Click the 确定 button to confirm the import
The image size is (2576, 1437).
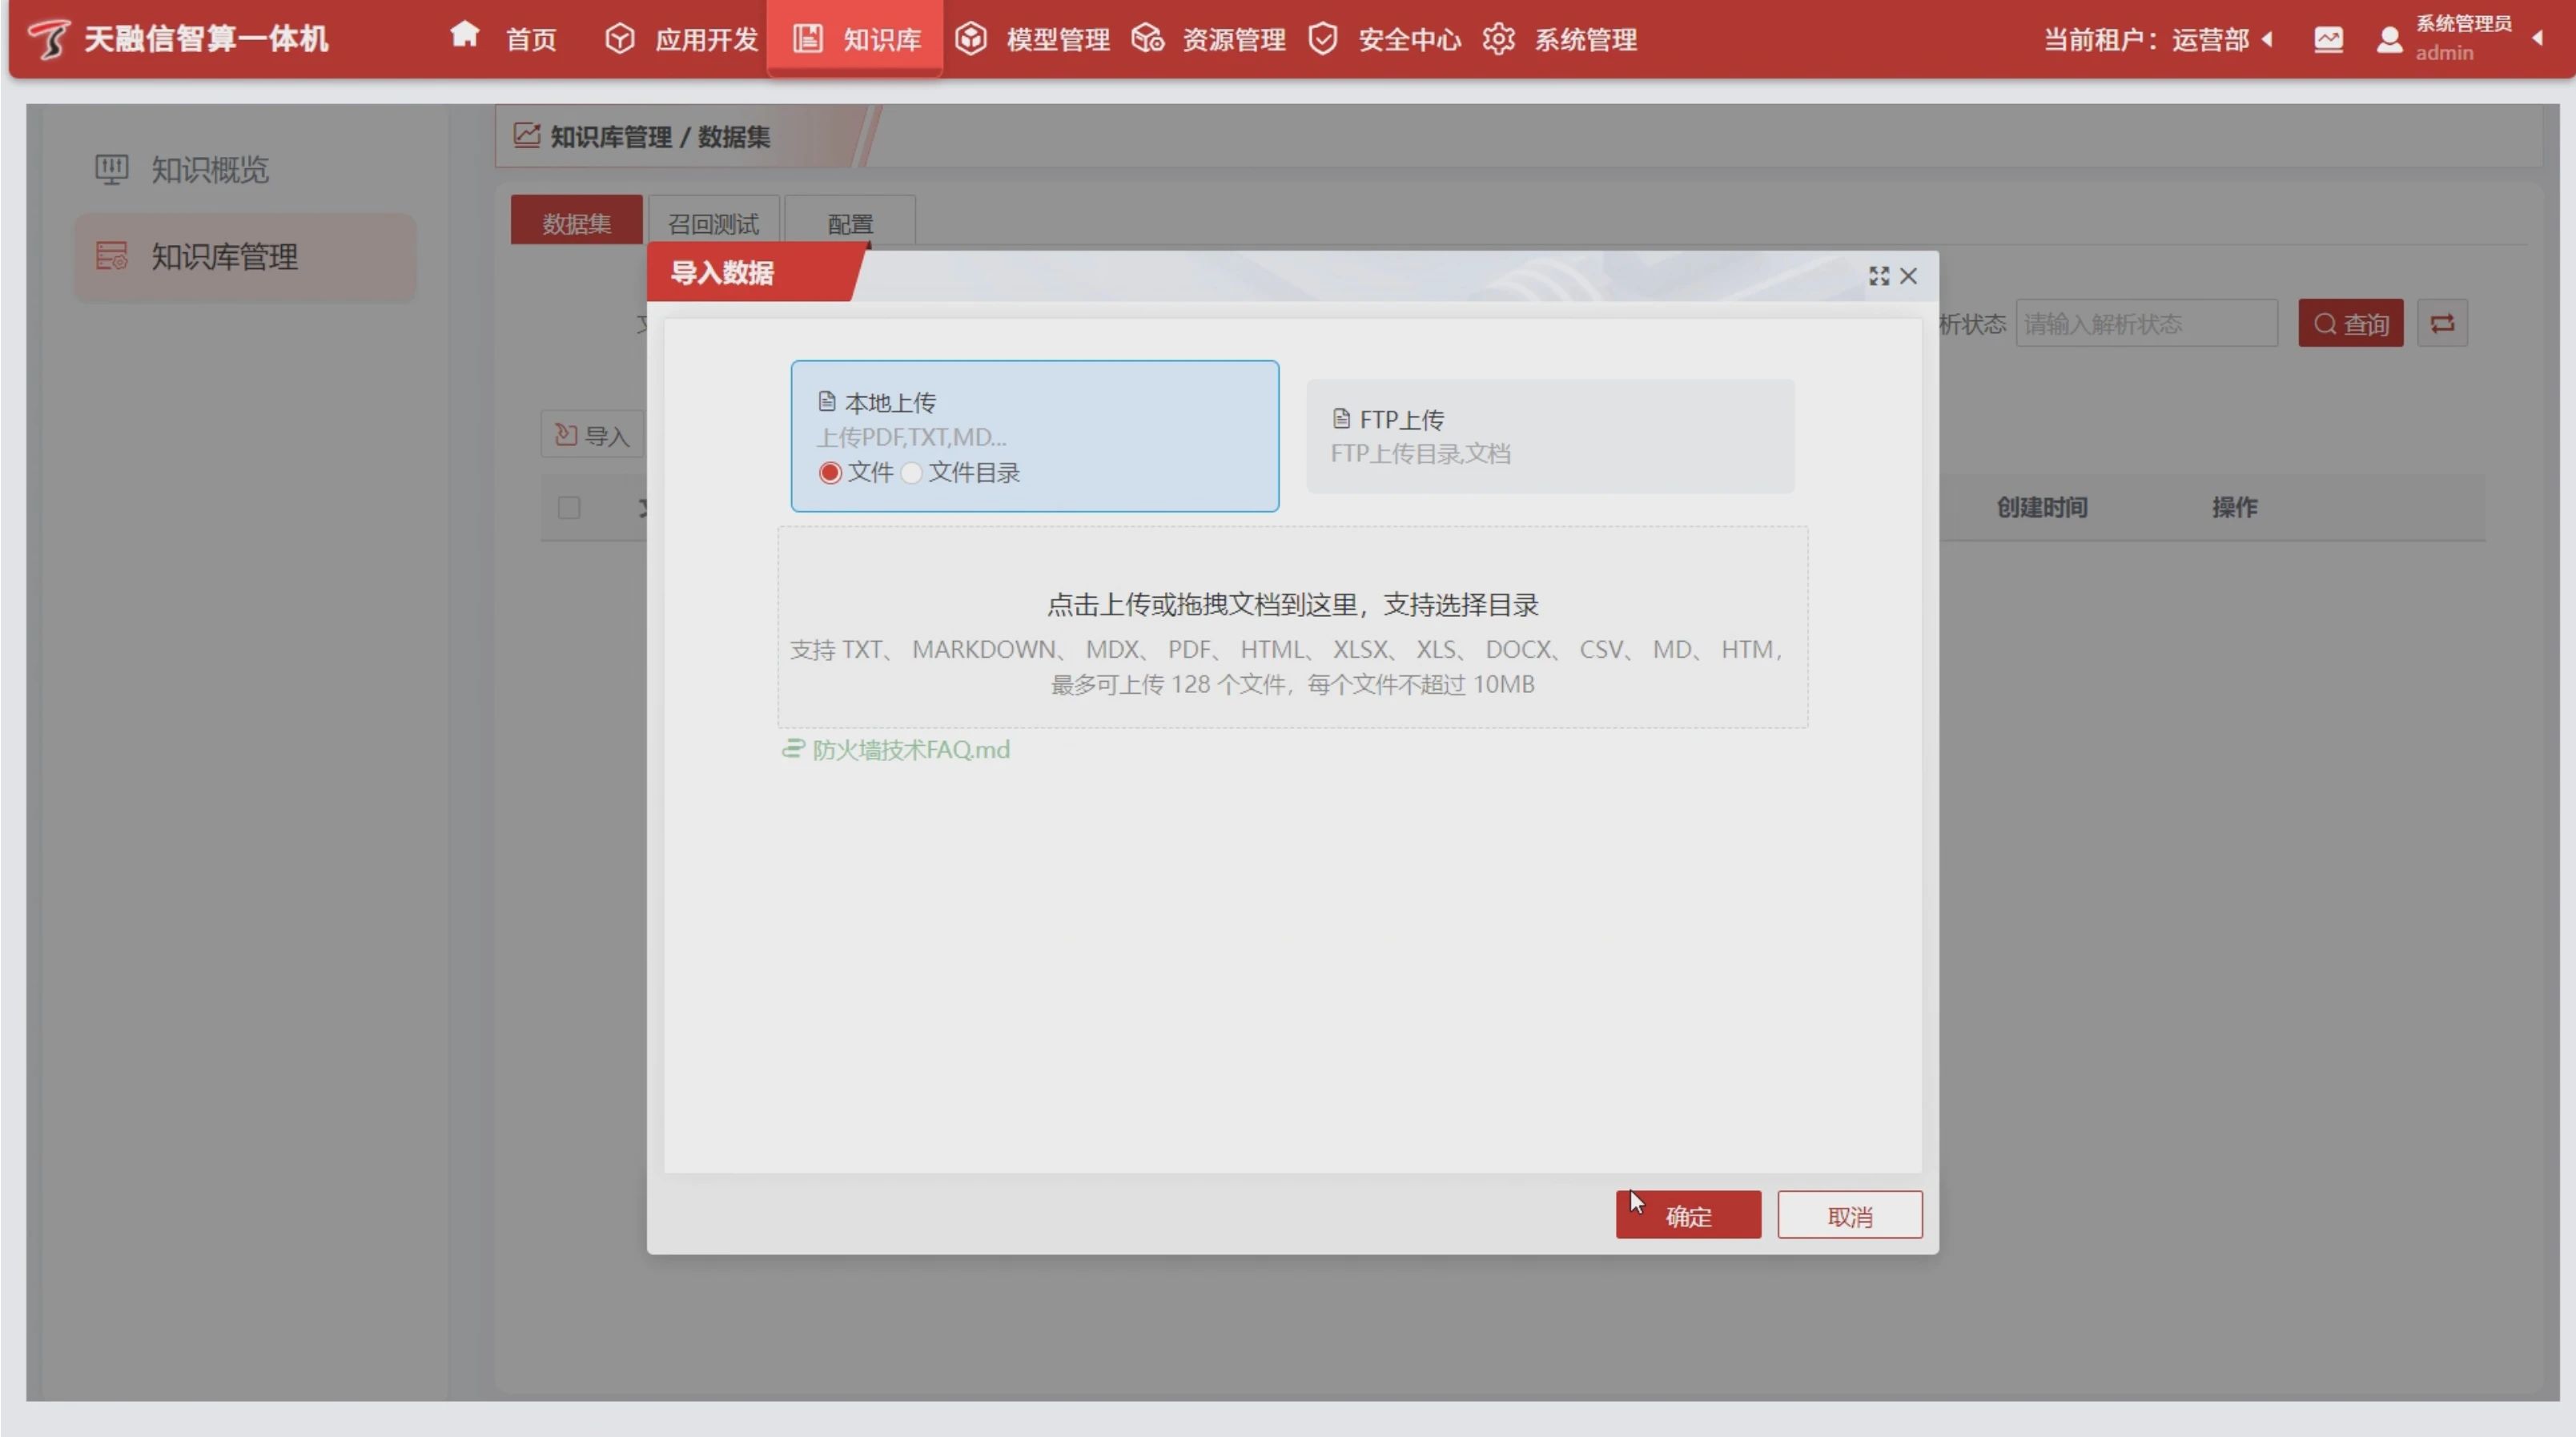[1687, 1216]
